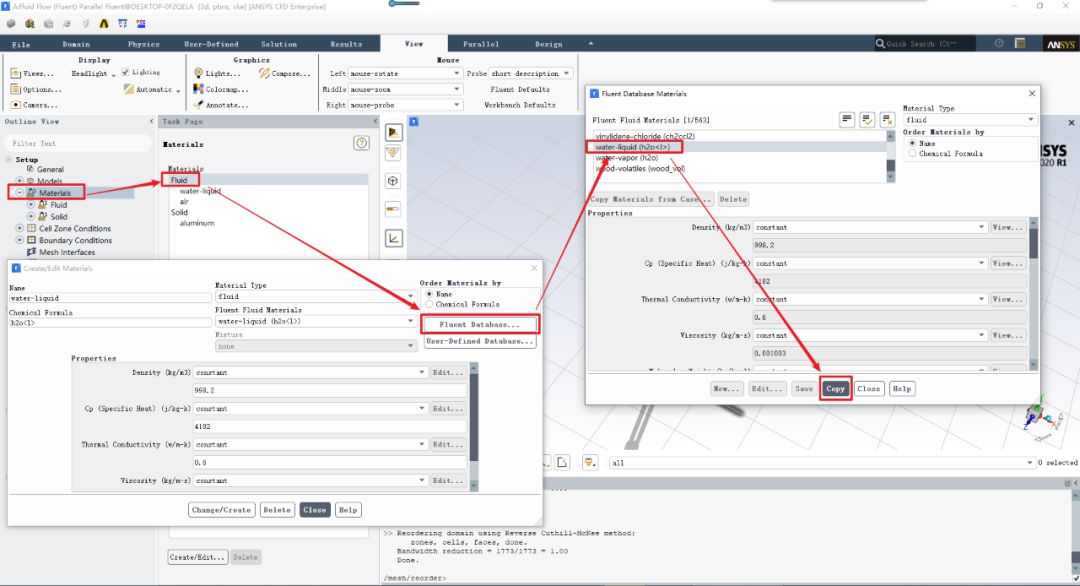Open the Left mouse button dropdown
Image resolution: width=1080 pixels, height=586 pixels.
(404, 73)
